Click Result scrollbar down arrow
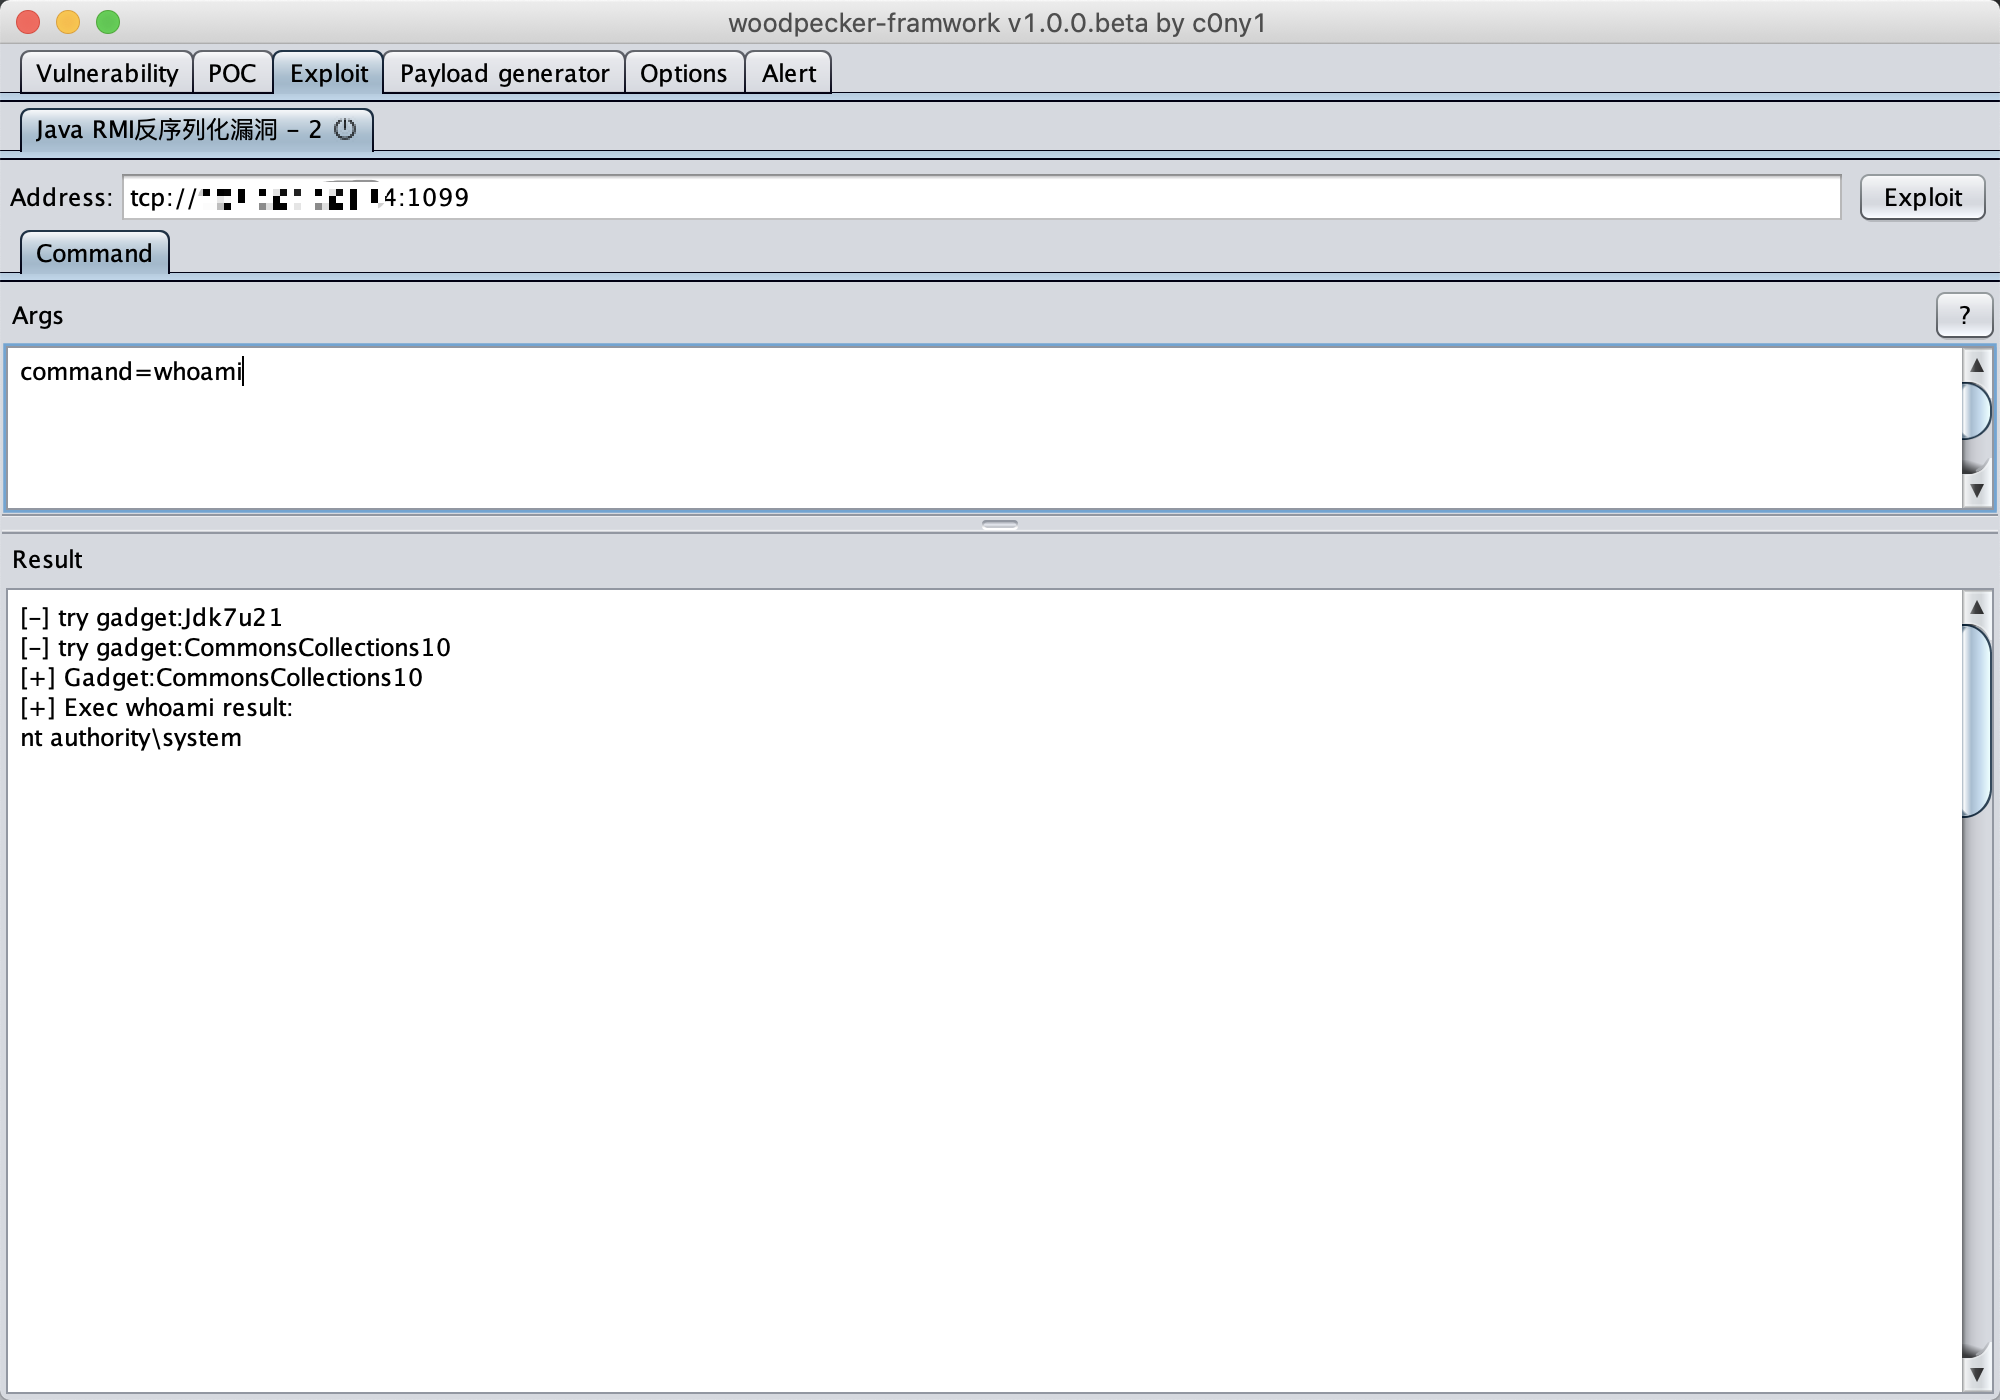 tap(1976, 1375)
